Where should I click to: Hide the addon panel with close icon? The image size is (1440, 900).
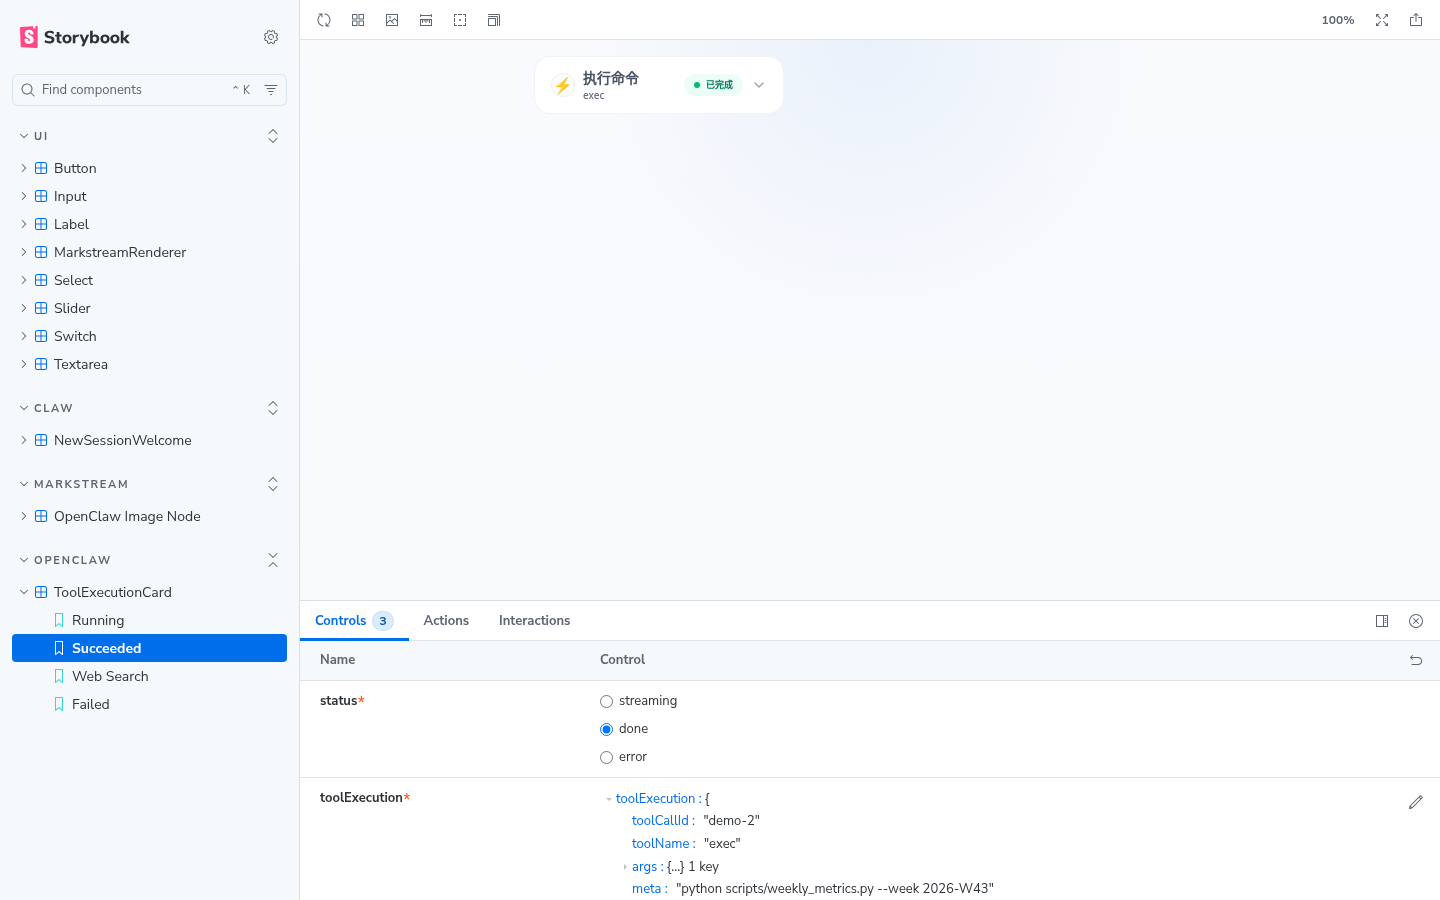point(1416,621)
